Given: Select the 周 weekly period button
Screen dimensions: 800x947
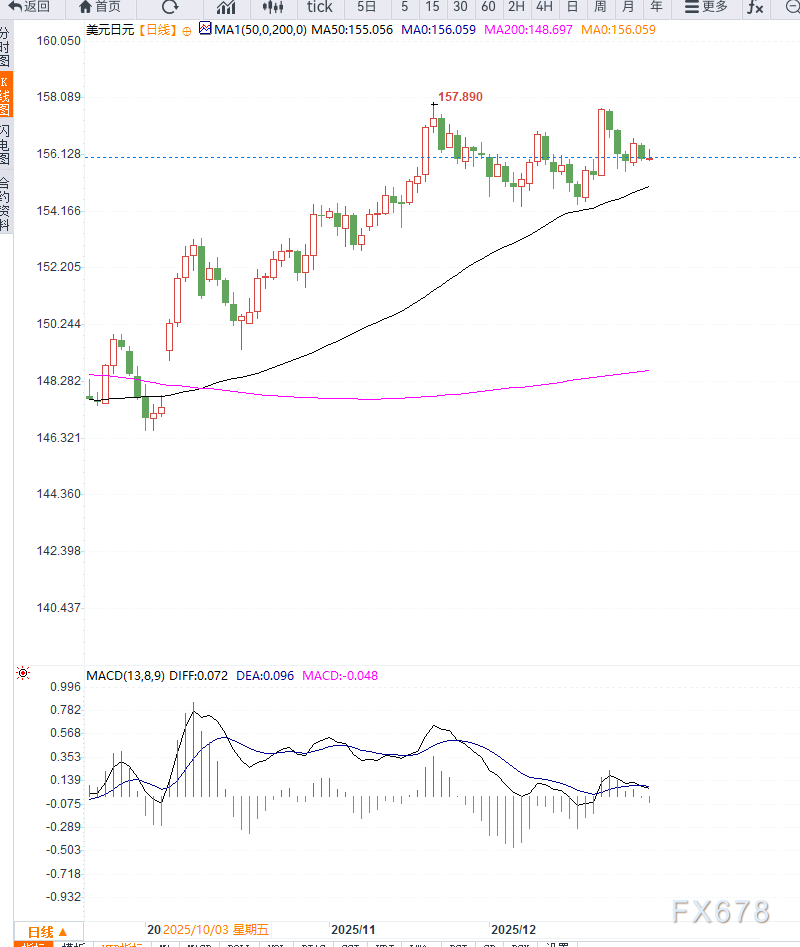Looking at the screenshot, I should 600,7.
